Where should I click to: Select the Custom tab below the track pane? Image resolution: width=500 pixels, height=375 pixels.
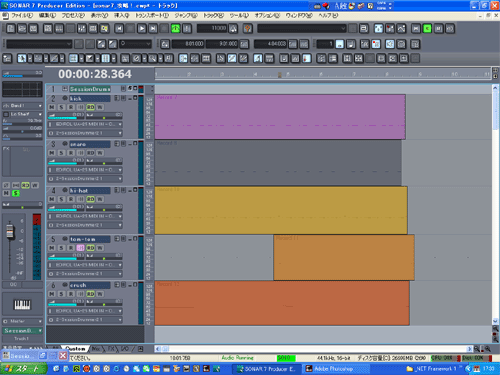click(x=76, y=349)
